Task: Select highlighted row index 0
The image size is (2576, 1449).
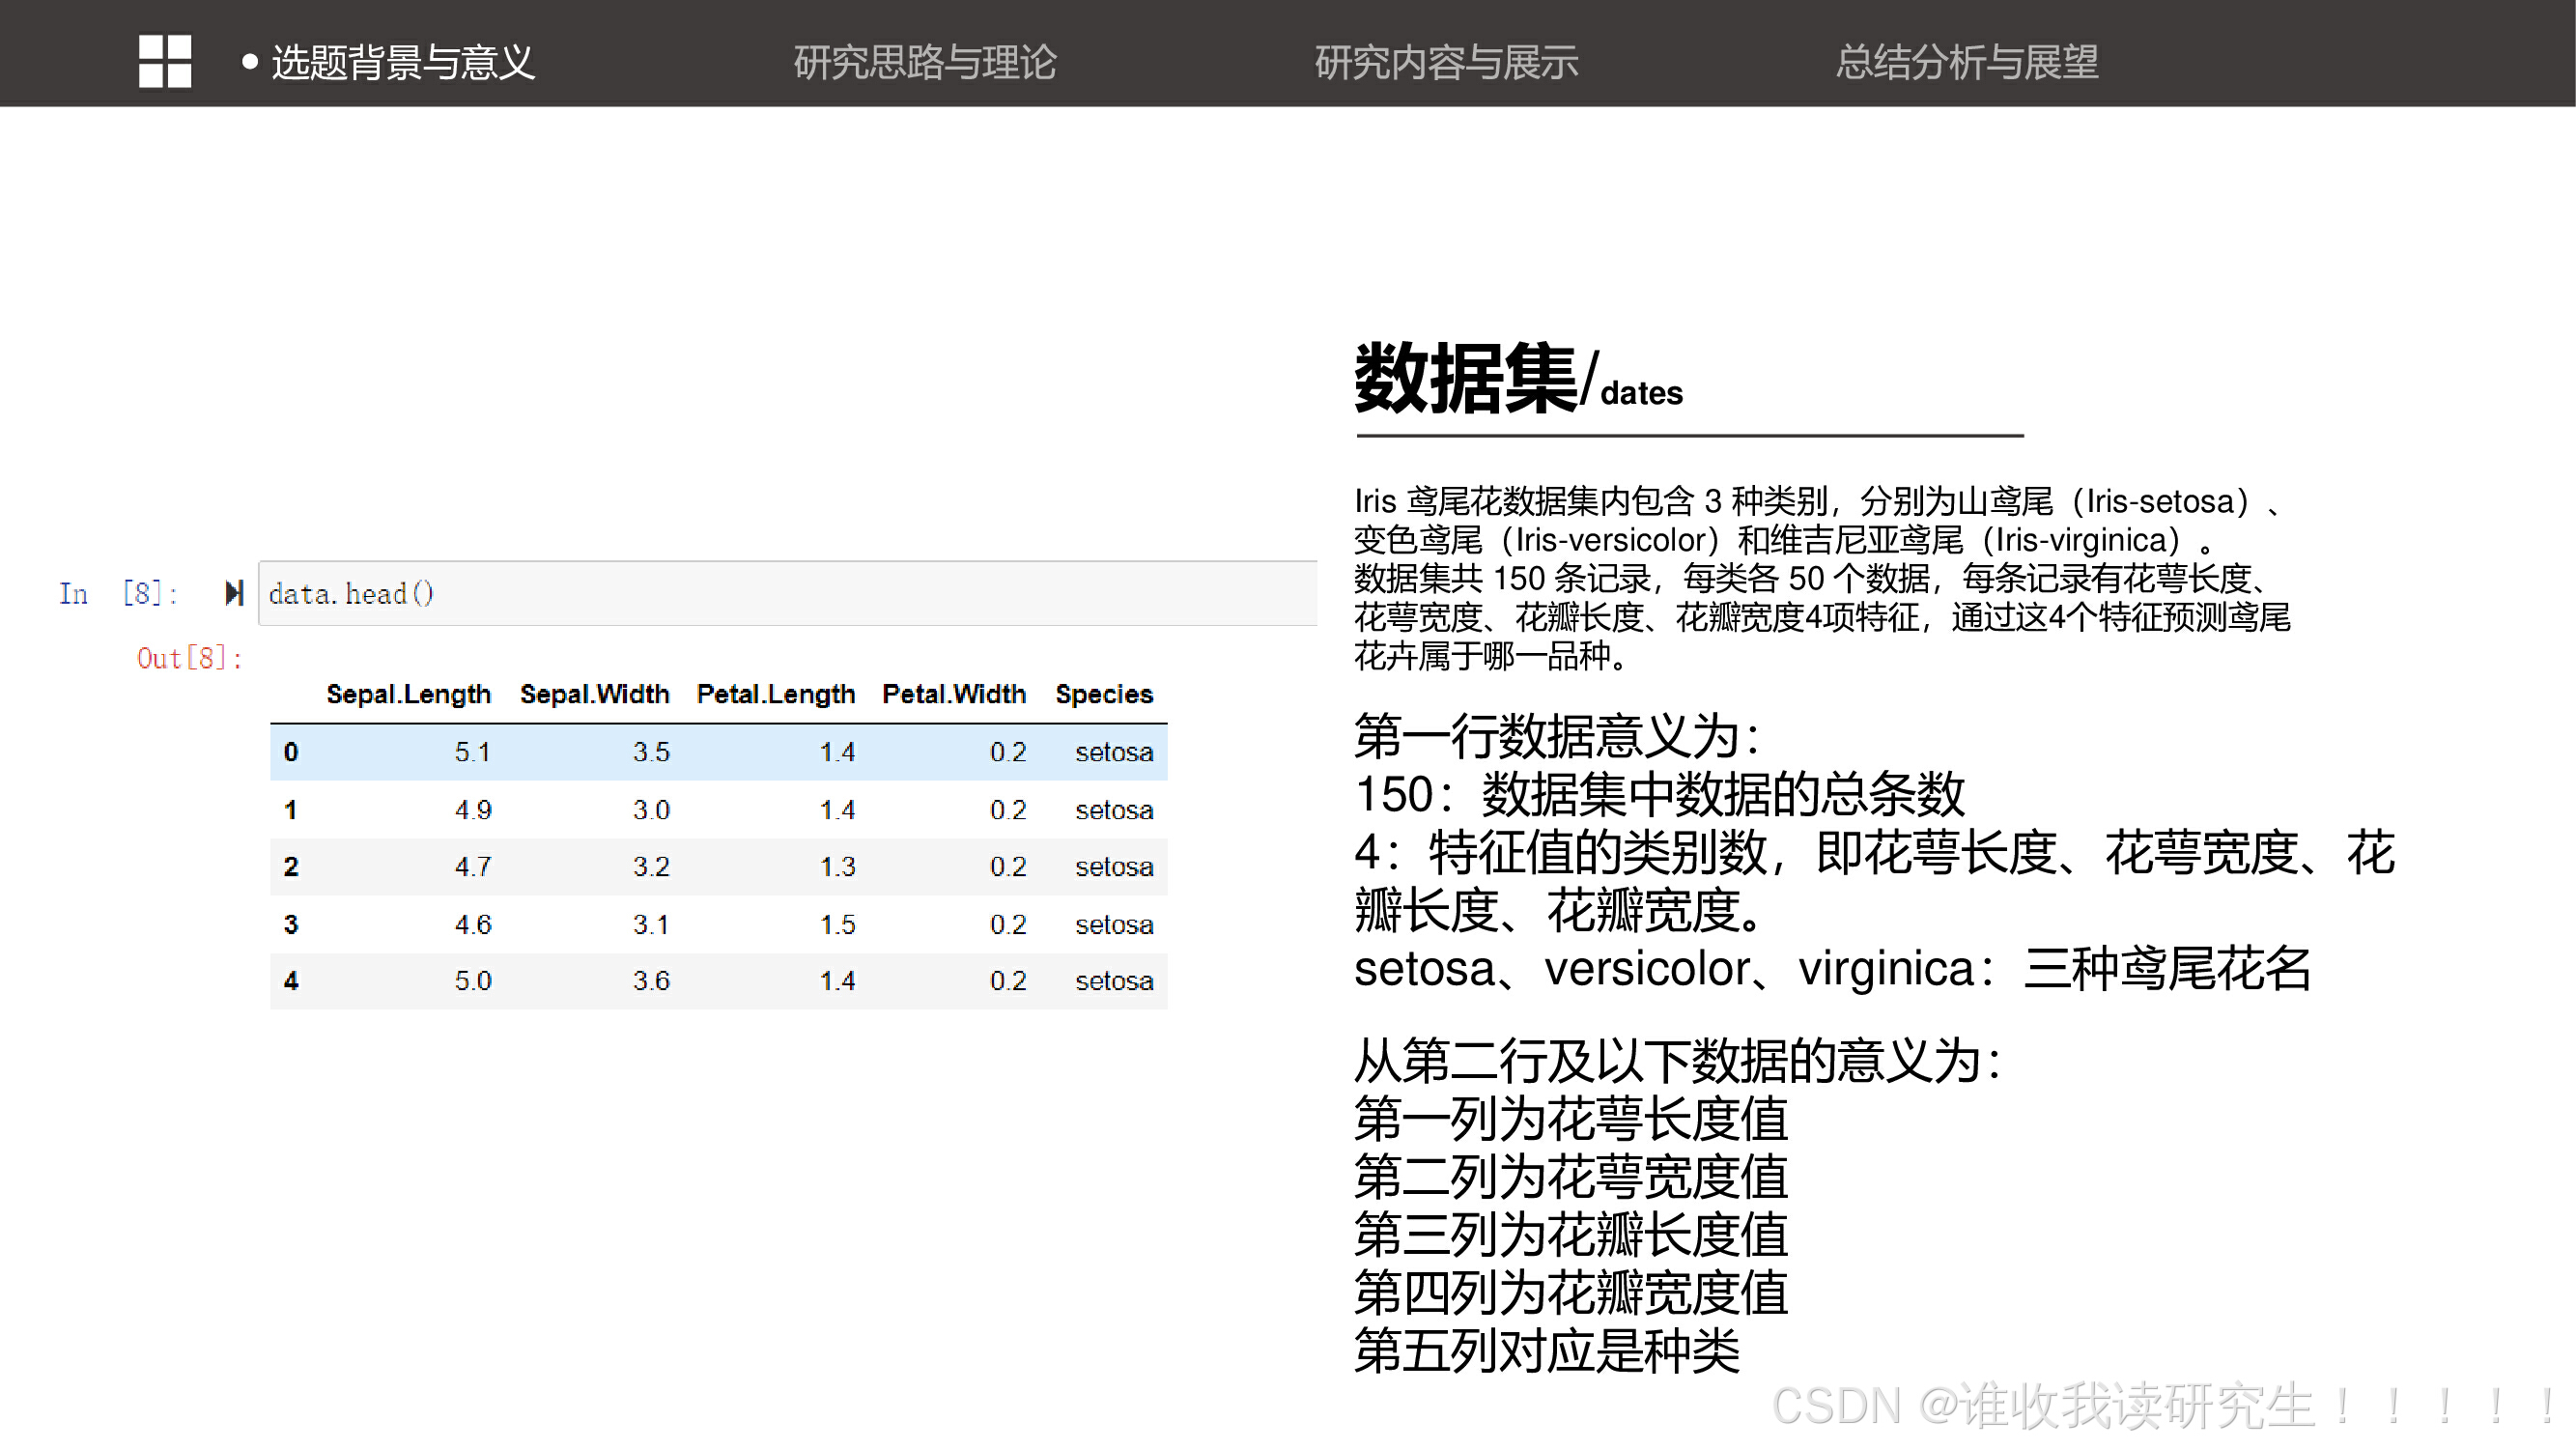Action: [290, 752]
